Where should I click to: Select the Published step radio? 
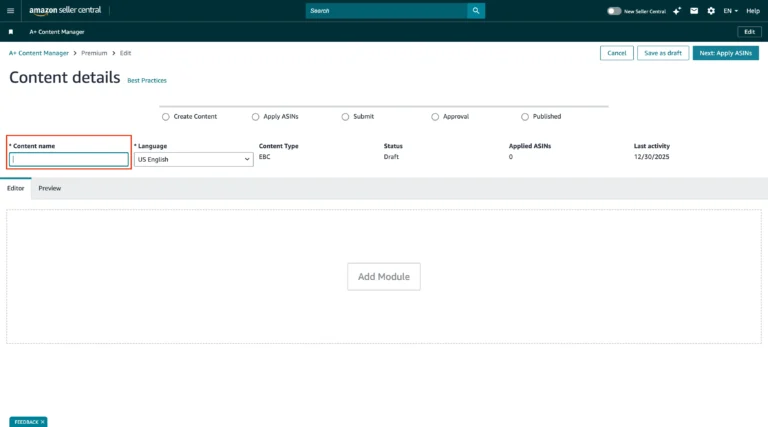click(525, 117)
